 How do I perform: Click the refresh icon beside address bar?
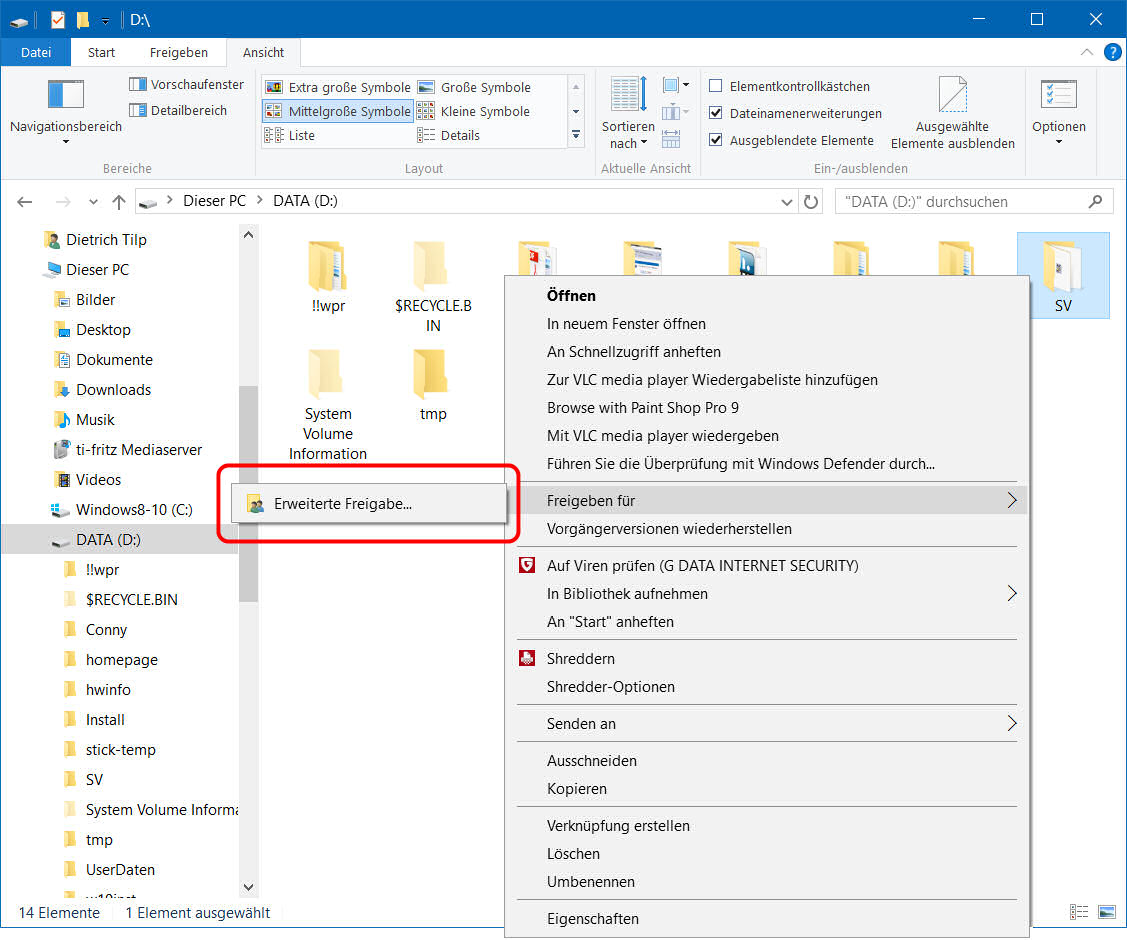click(x=812, y=202)
